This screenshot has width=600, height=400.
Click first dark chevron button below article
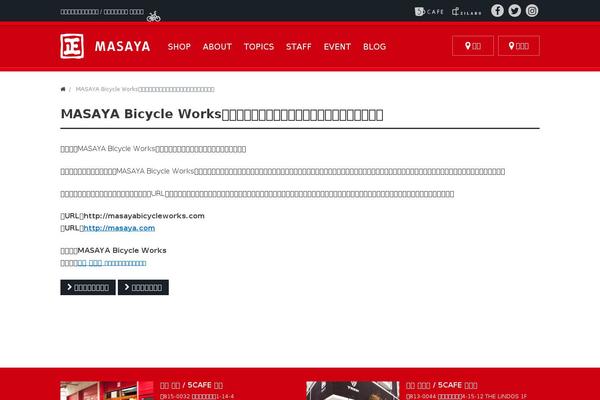(88, 287)
